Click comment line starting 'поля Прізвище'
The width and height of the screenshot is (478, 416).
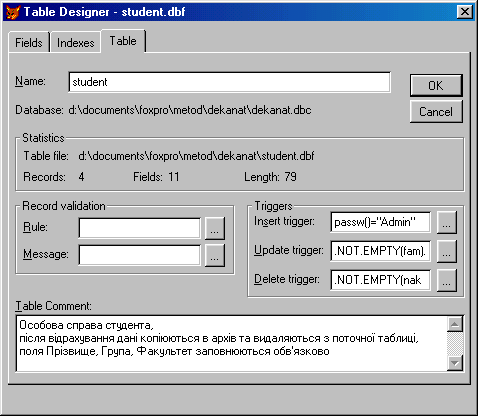click(x=174, y=351)
